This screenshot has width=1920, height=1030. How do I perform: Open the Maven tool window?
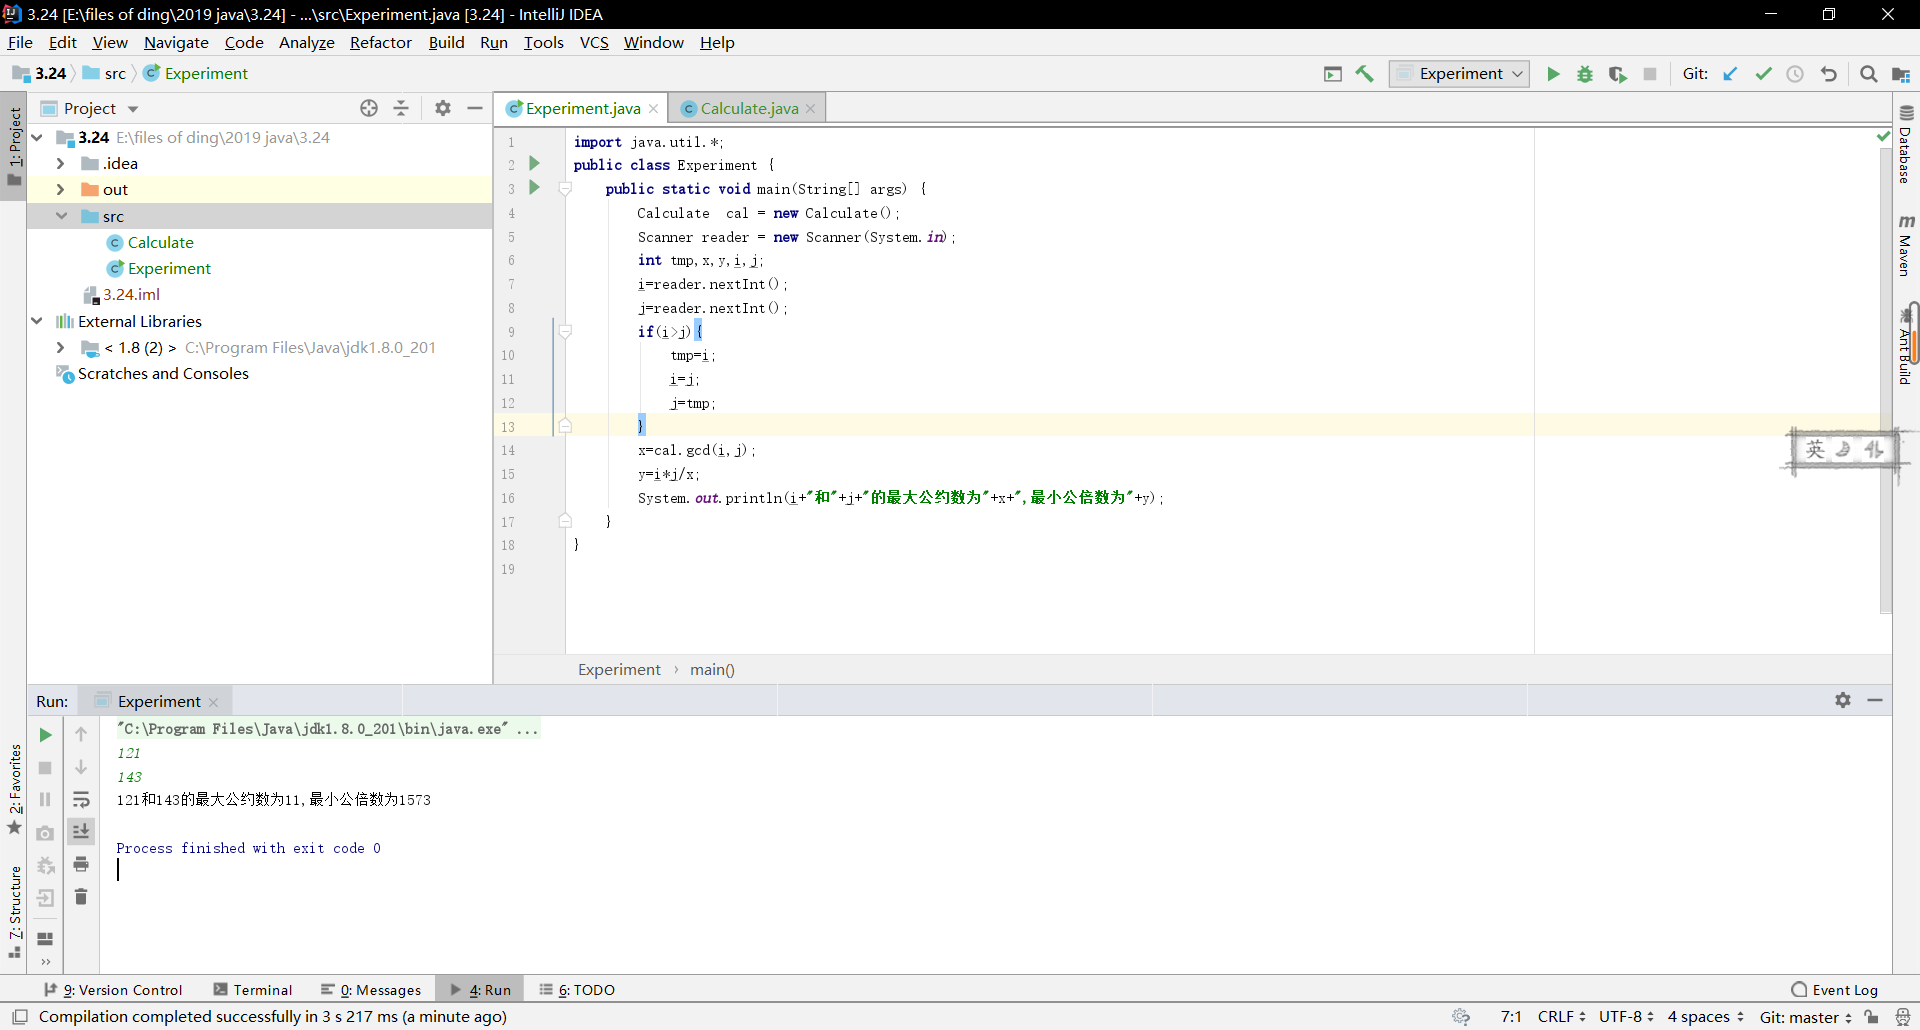coord(1906,246)
